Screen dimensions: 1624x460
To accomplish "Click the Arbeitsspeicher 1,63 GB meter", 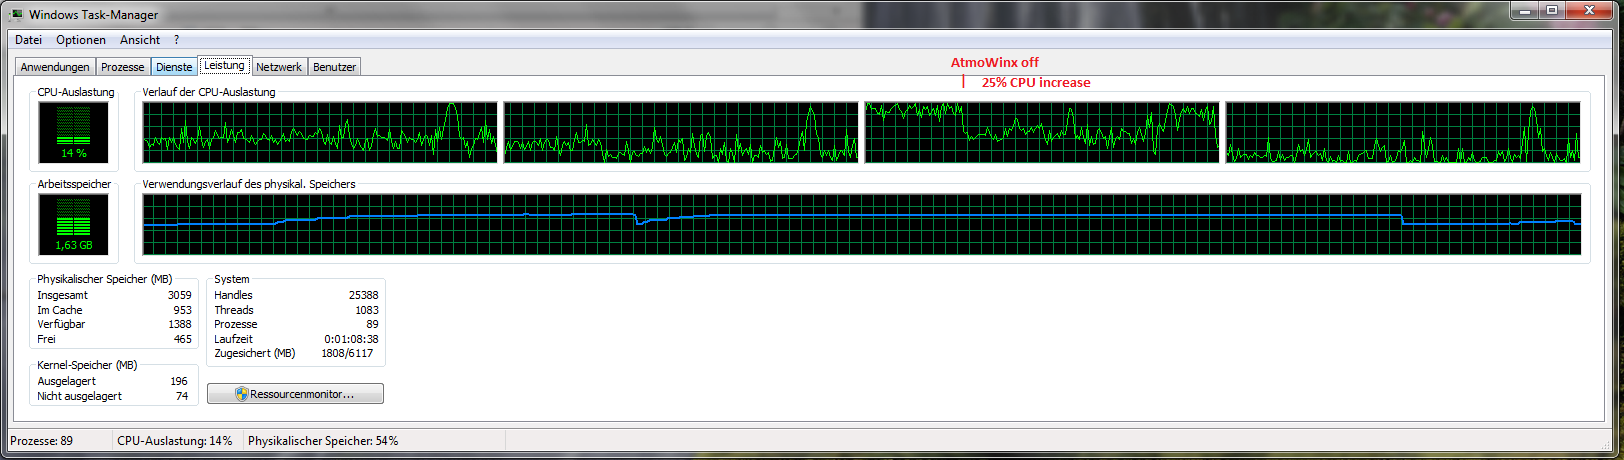I will pyautogui.click(x=74, y=224).
